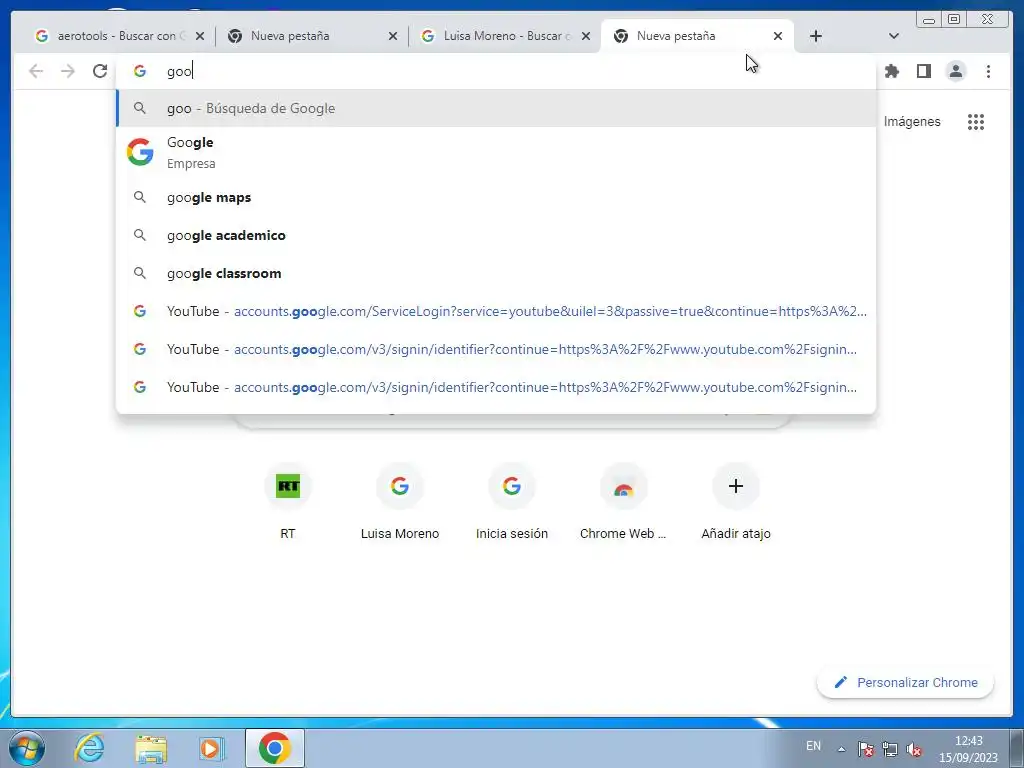Open the RT shortcut tile
Viewport: 1024px width, 768px height.
click(x=288, y=503)
